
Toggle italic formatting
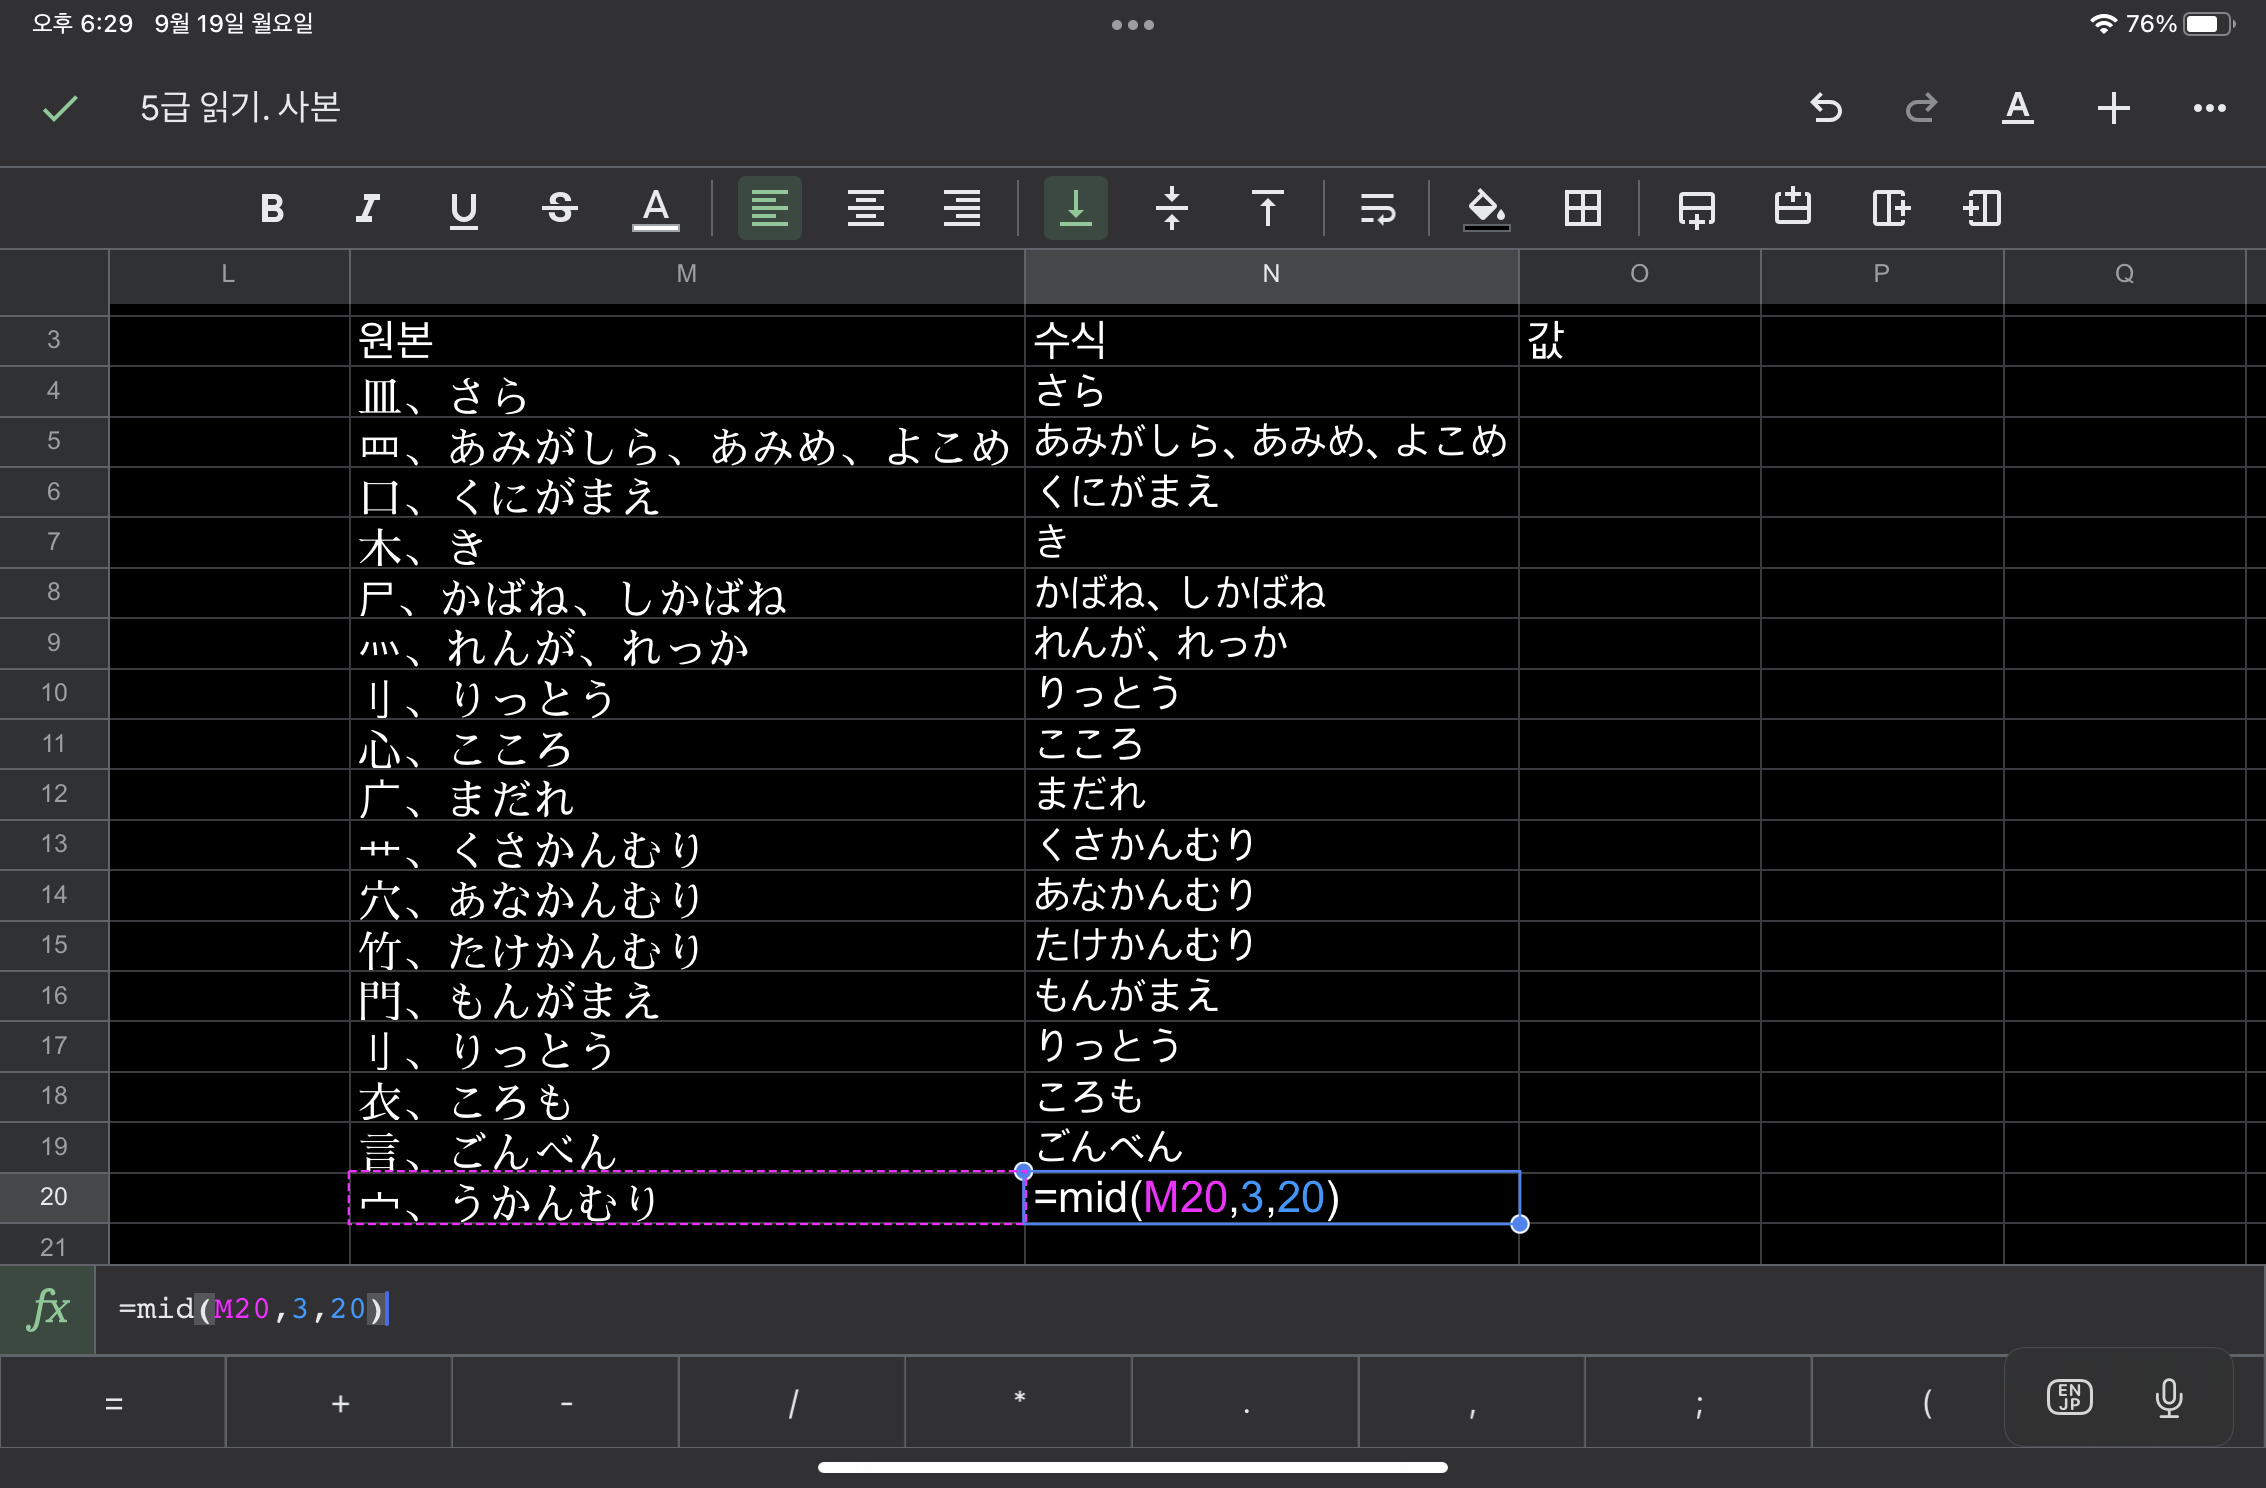pos(367,209)
